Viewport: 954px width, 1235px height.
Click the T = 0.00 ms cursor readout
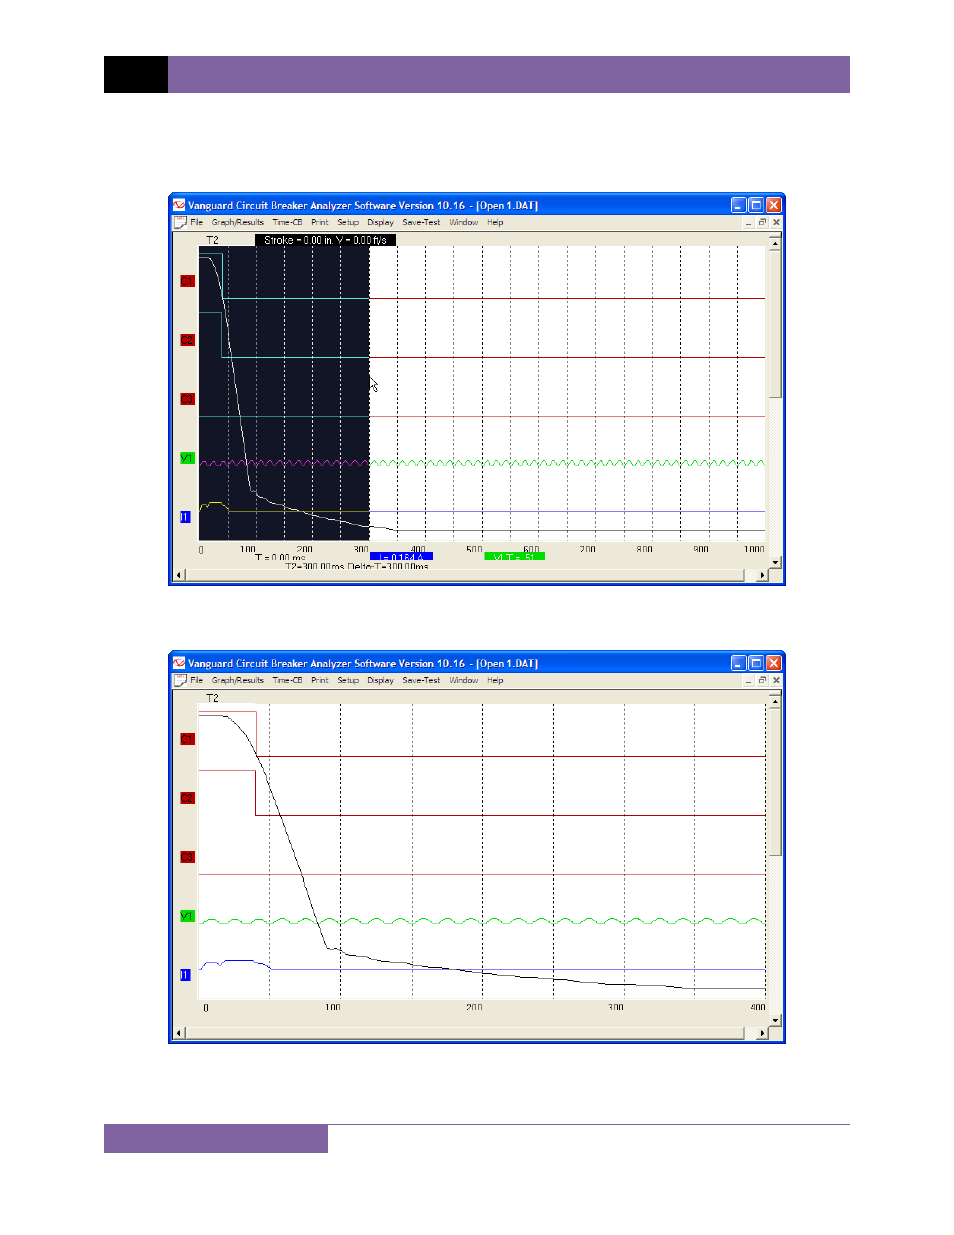pos(280,558)
